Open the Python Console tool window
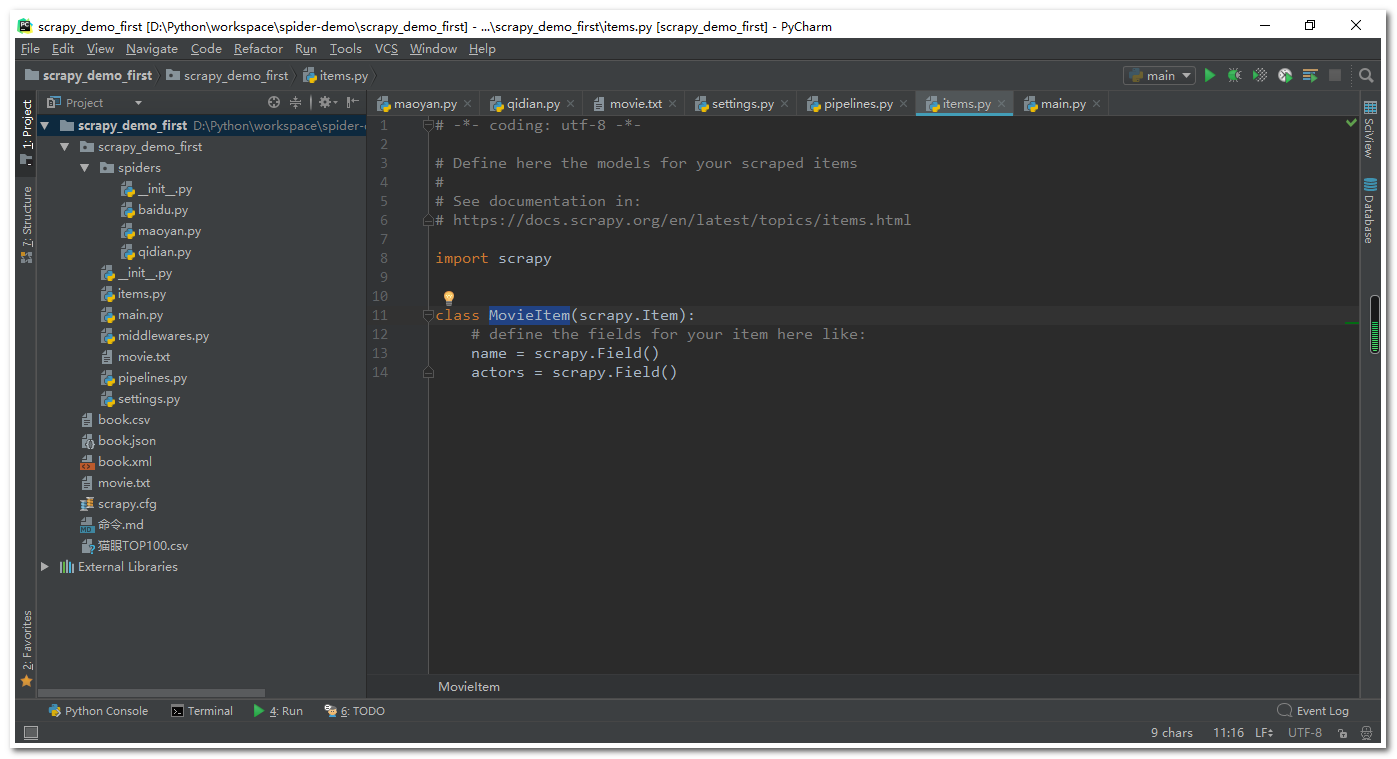 [98, 711]
